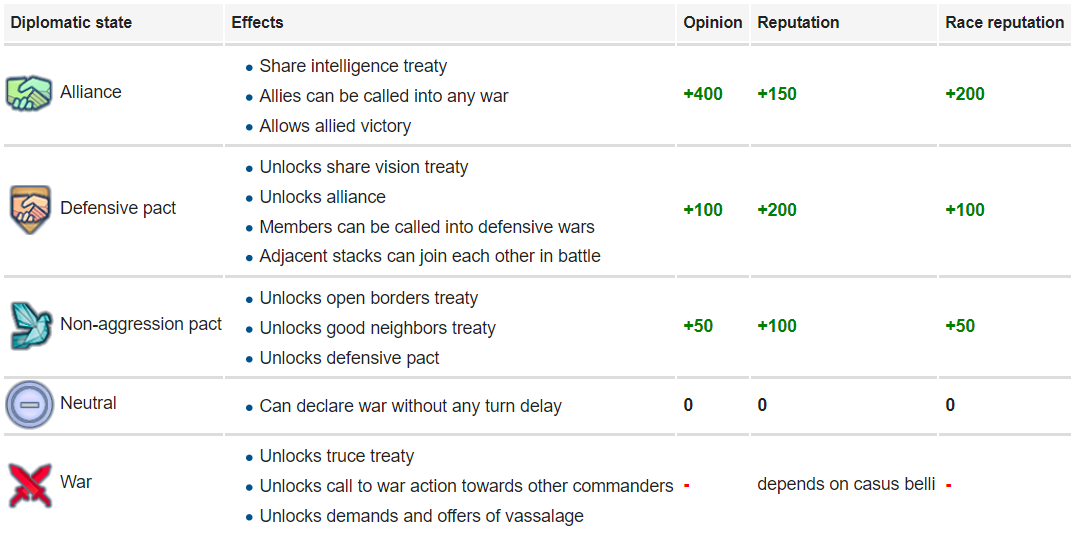
Task: Click the Alliance handshake icon
Action: click(29, 93)
